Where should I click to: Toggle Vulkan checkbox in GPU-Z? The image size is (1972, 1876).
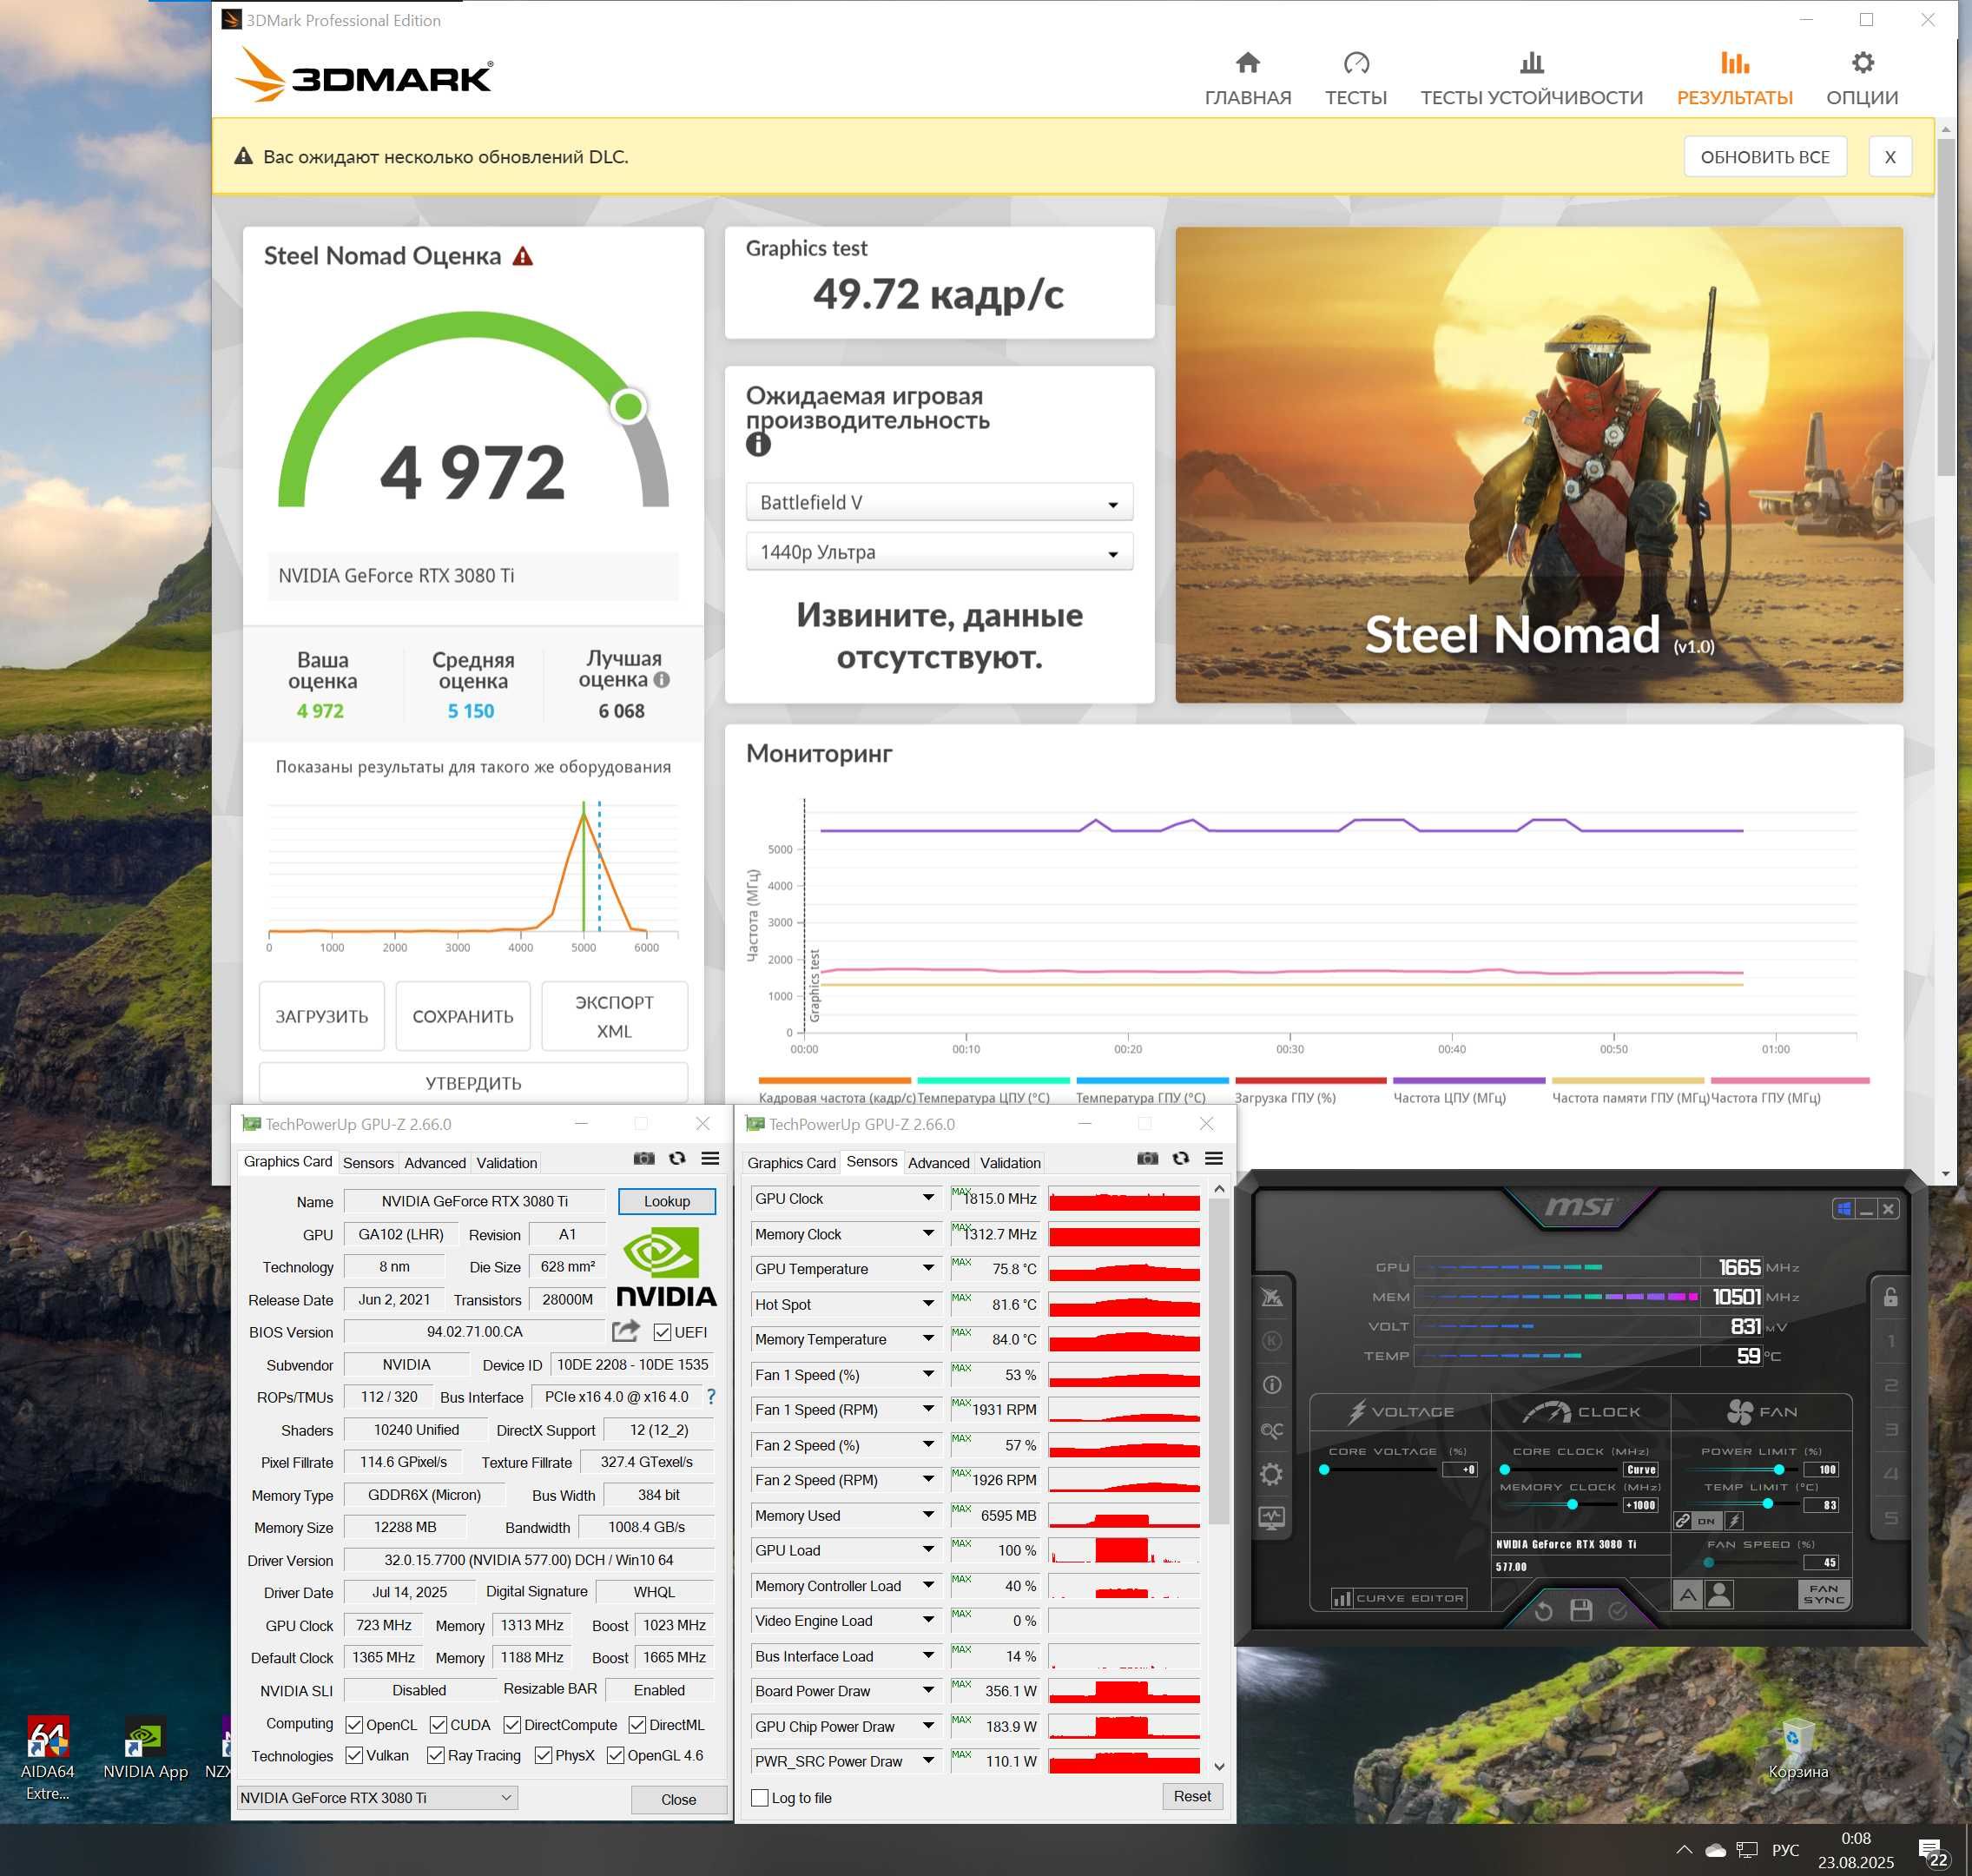click(x=354, y=1755)
